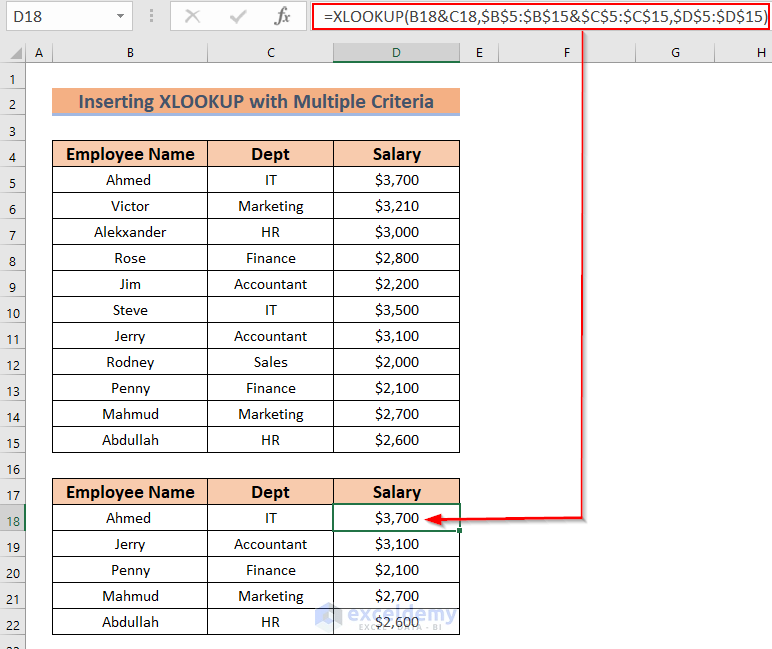
Task: Click the top table 'Employee Name' header
Action: (130, 154)
